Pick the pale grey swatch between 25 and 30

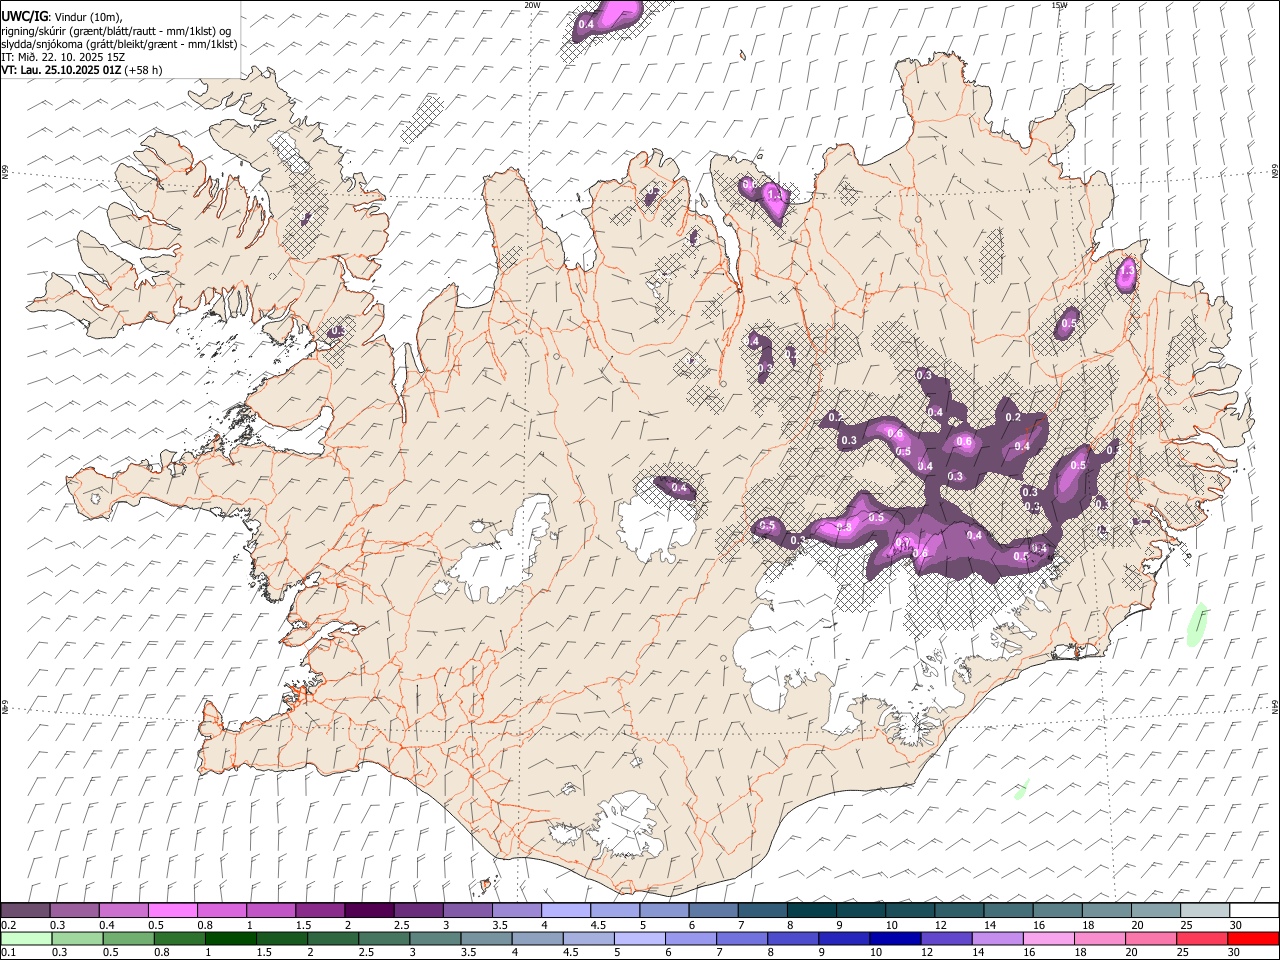point(1205,910)
